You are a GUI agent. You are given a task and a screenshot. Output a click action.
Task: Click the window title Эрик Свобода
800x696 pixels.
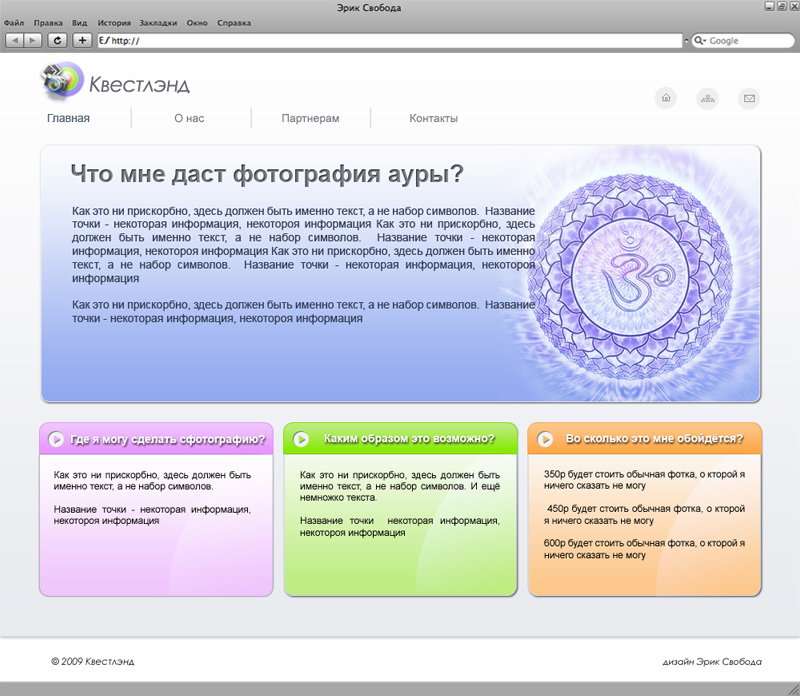point(369,8)
